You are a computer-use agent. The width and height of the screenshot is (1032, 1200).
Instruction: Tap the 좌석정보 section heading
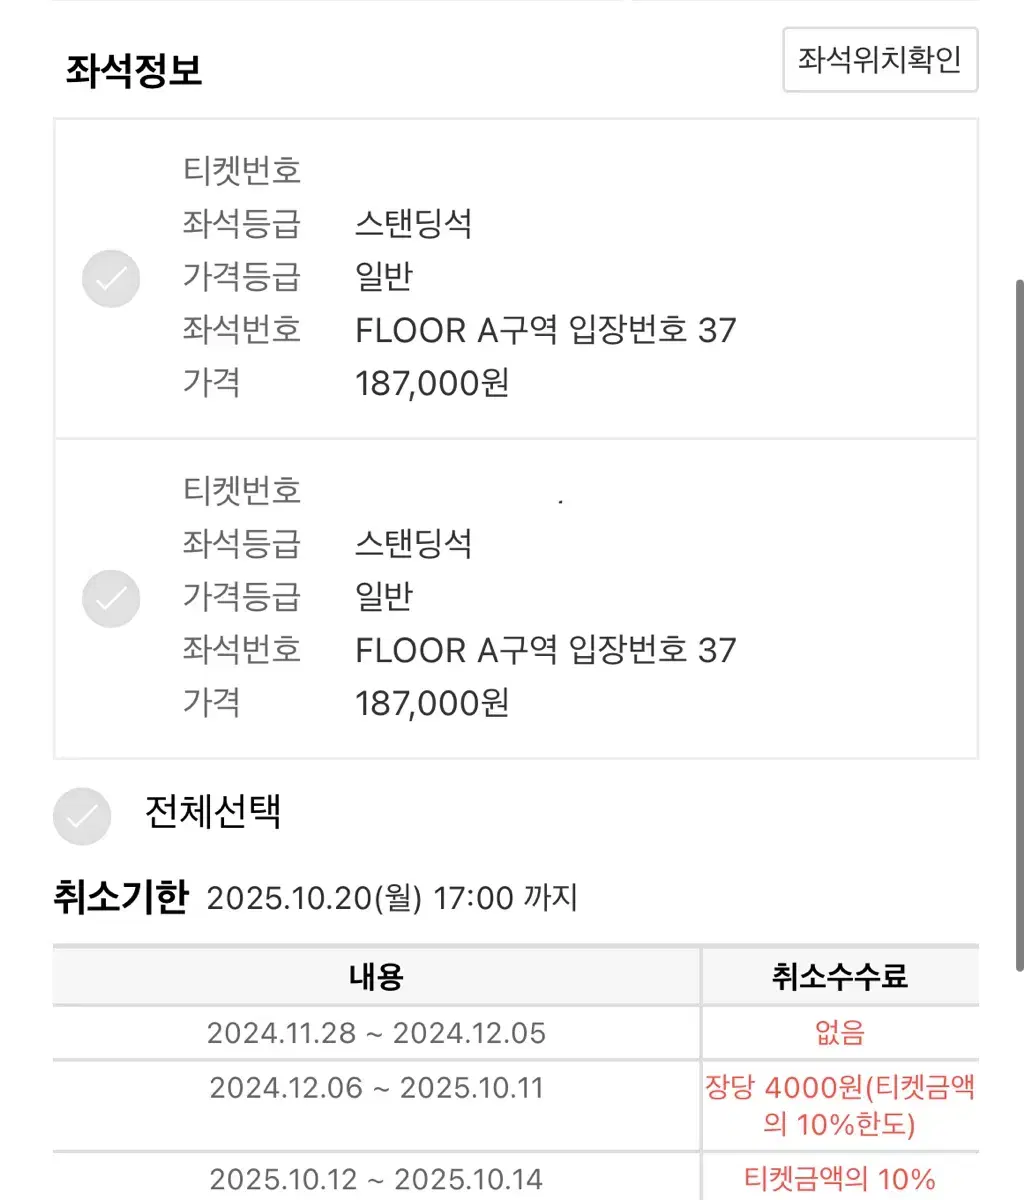coord(134,71)
